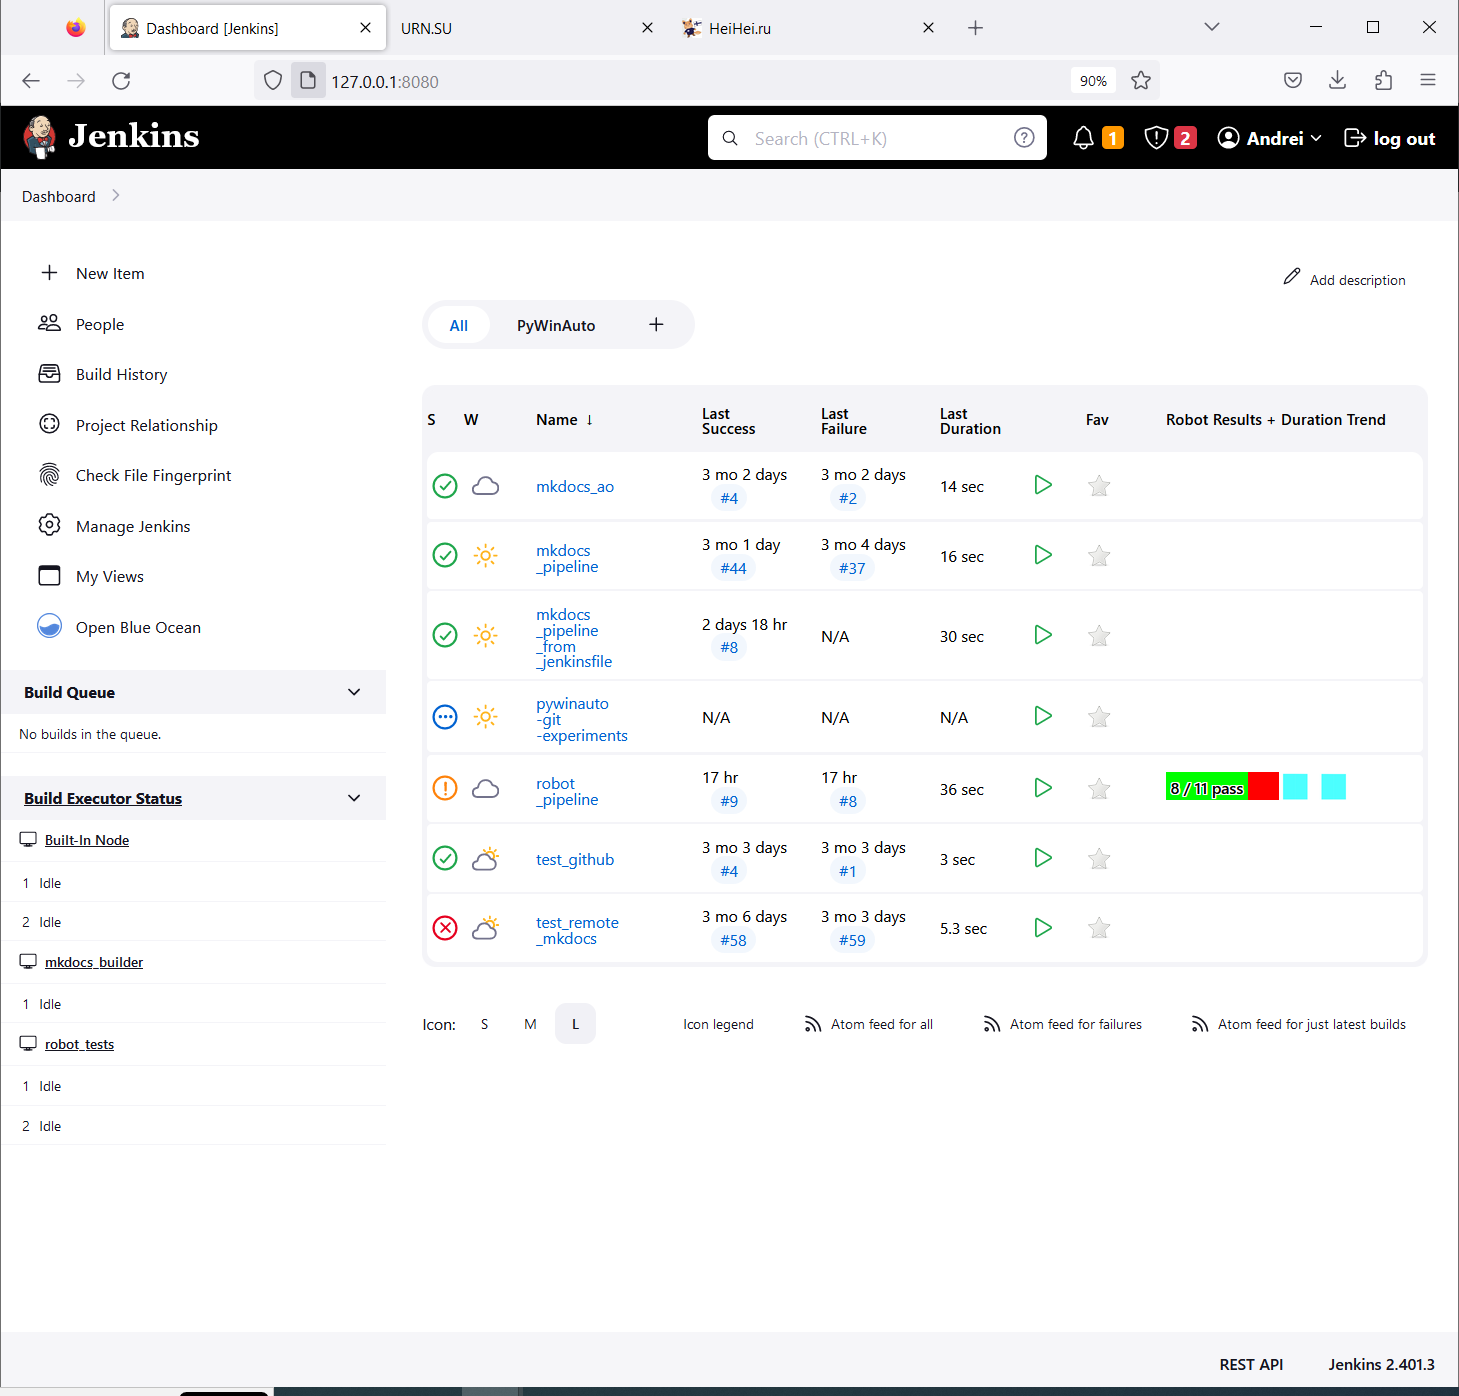
Task: Select medium icon size M
Action: (530, 1024)
